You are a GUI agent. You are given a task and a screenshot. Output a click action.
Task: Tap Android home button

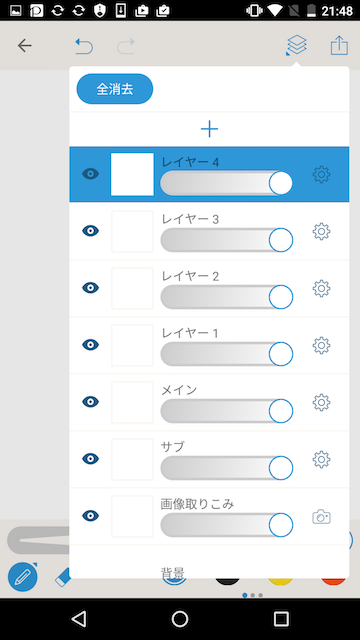[x=180, y=619]
